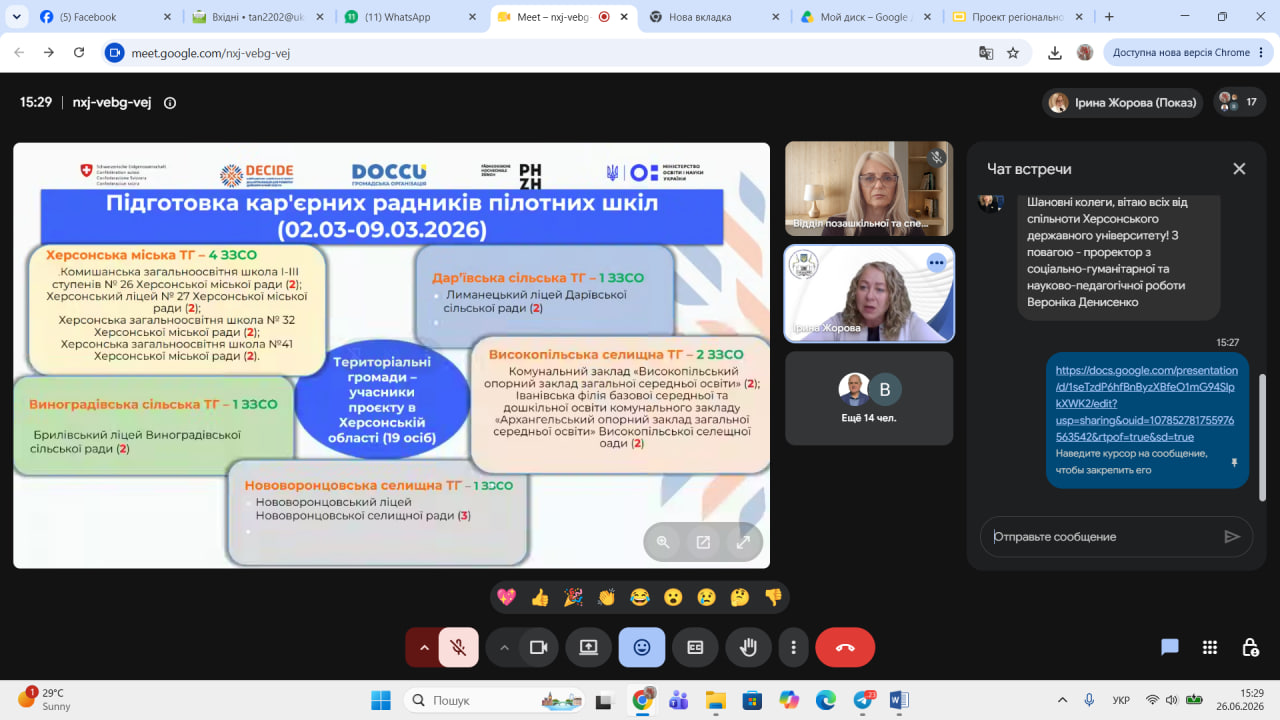Open more options three-dot menu in controls

click(793, 647)
